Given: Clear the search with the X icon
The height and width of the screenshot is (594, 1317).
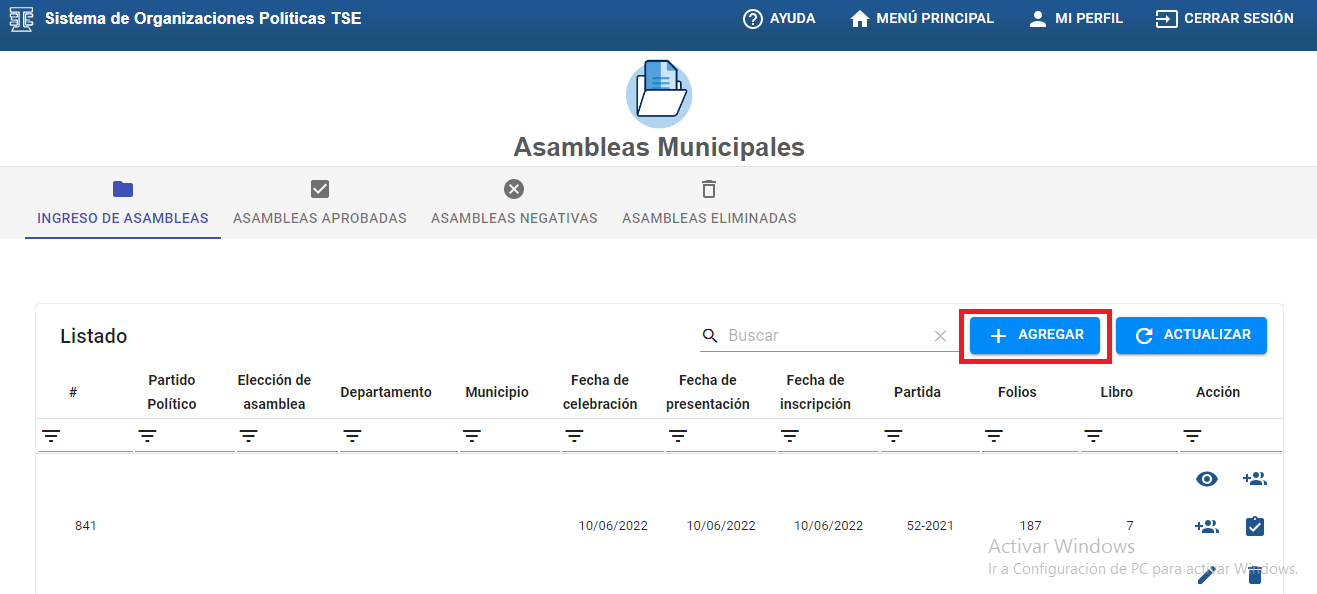Looking at the screenshot, I should [x=940, y=336].
